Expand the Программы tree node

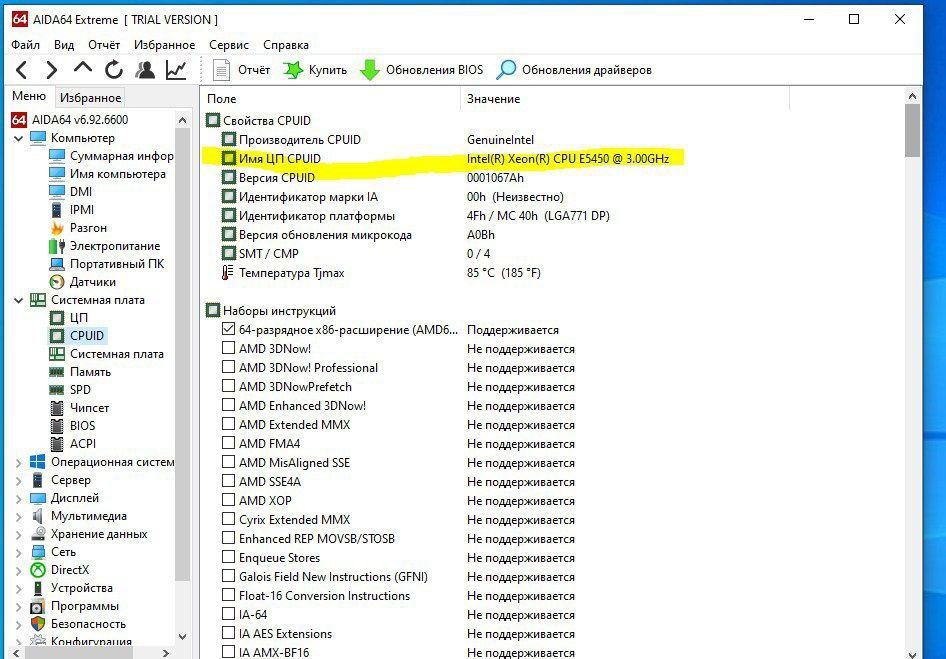[19, 606]
